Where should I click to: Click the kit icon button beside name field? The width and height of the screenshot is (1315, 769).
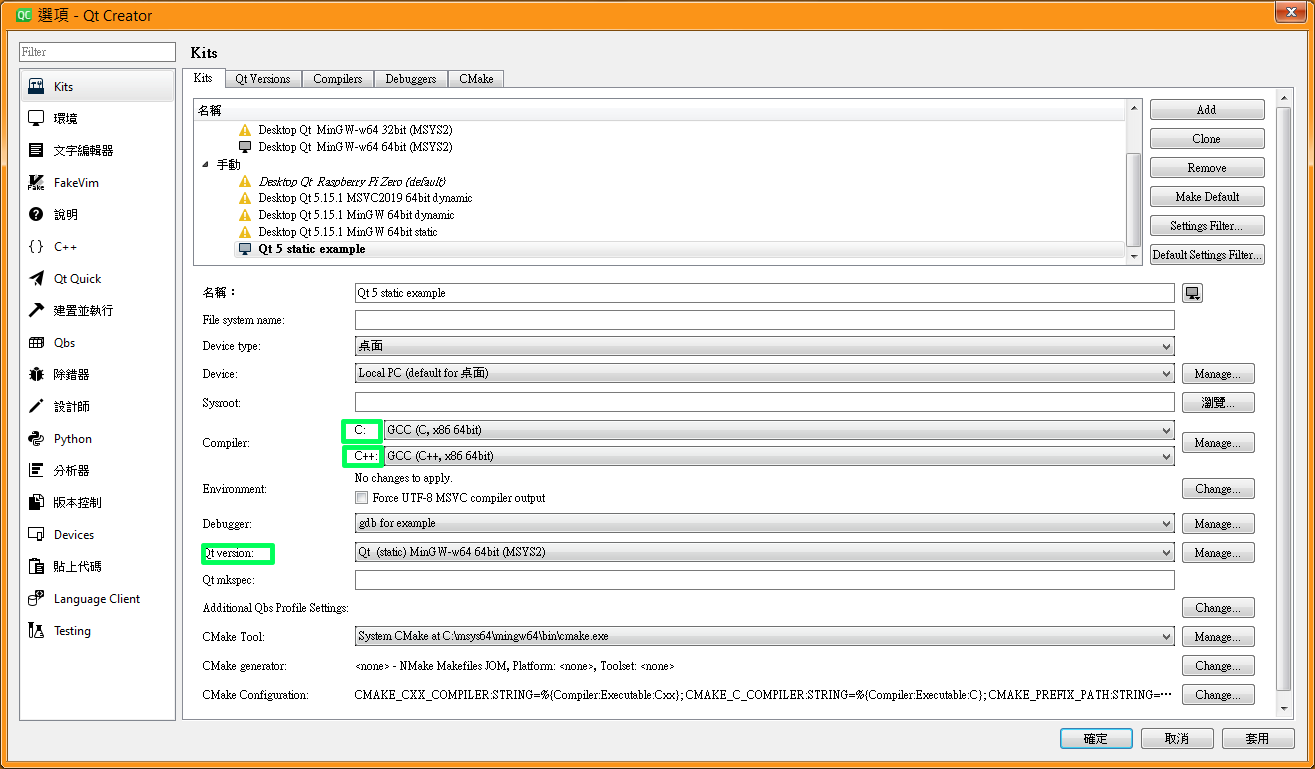pyautogui.click(x=1192, y=293)
